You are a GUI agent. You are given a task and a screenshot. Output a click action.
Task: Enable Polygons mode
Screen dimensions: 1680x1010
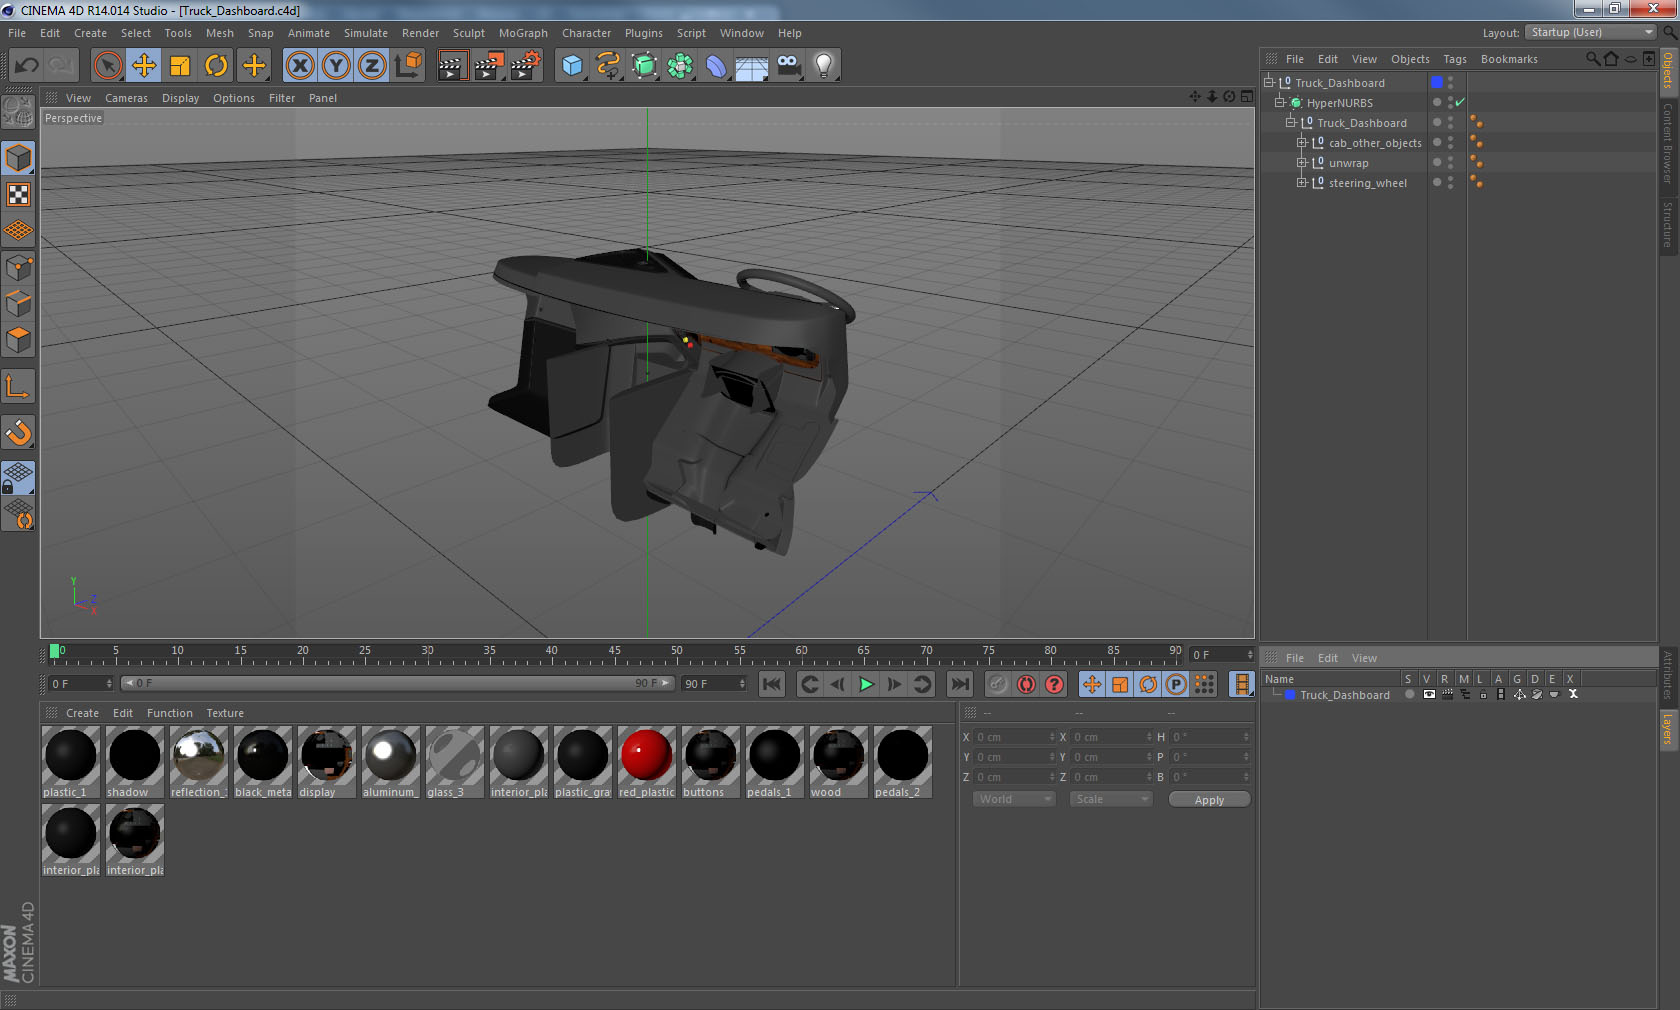tap(19, 340)
